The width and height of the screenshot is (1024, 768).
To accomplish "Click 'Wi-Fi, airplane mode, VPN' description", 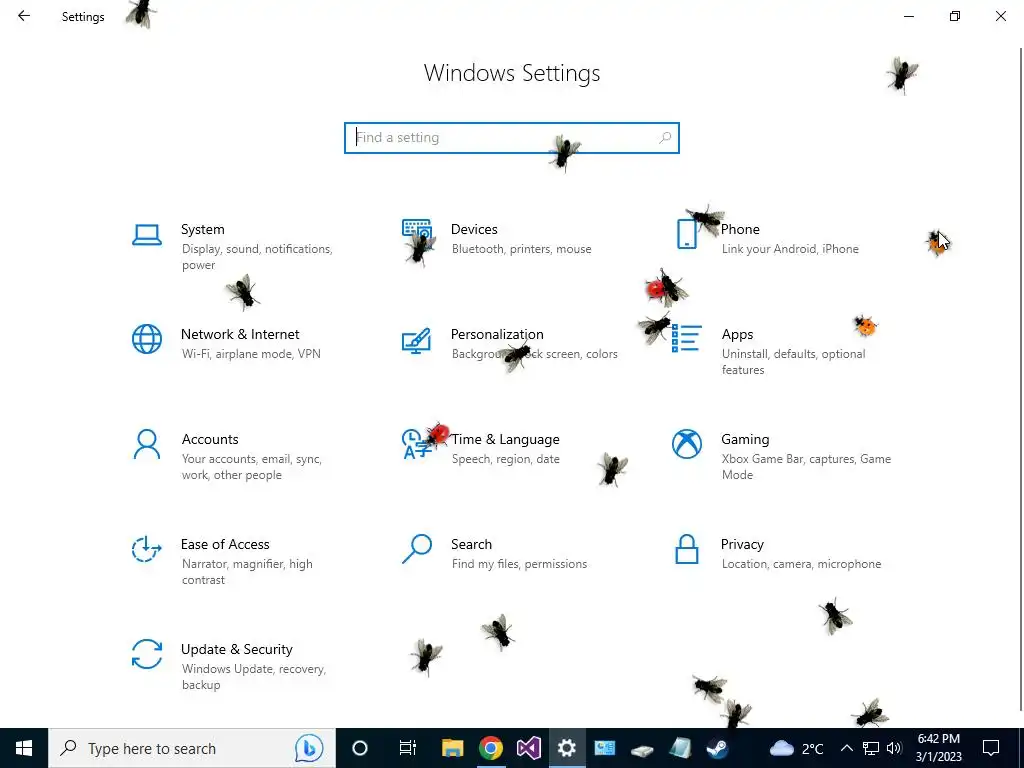I will tap(251, 354).
